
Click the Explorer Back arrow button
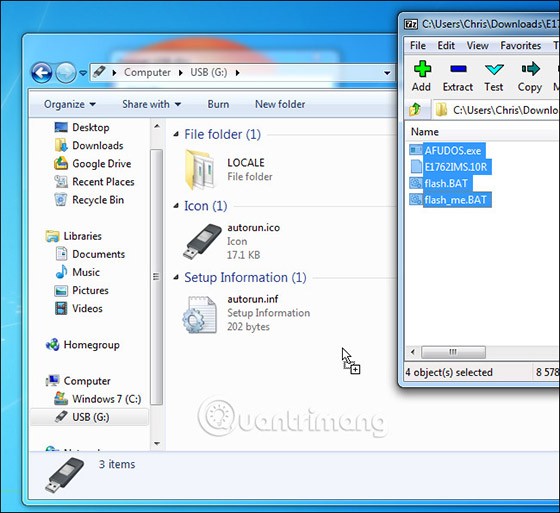point(41,73)
